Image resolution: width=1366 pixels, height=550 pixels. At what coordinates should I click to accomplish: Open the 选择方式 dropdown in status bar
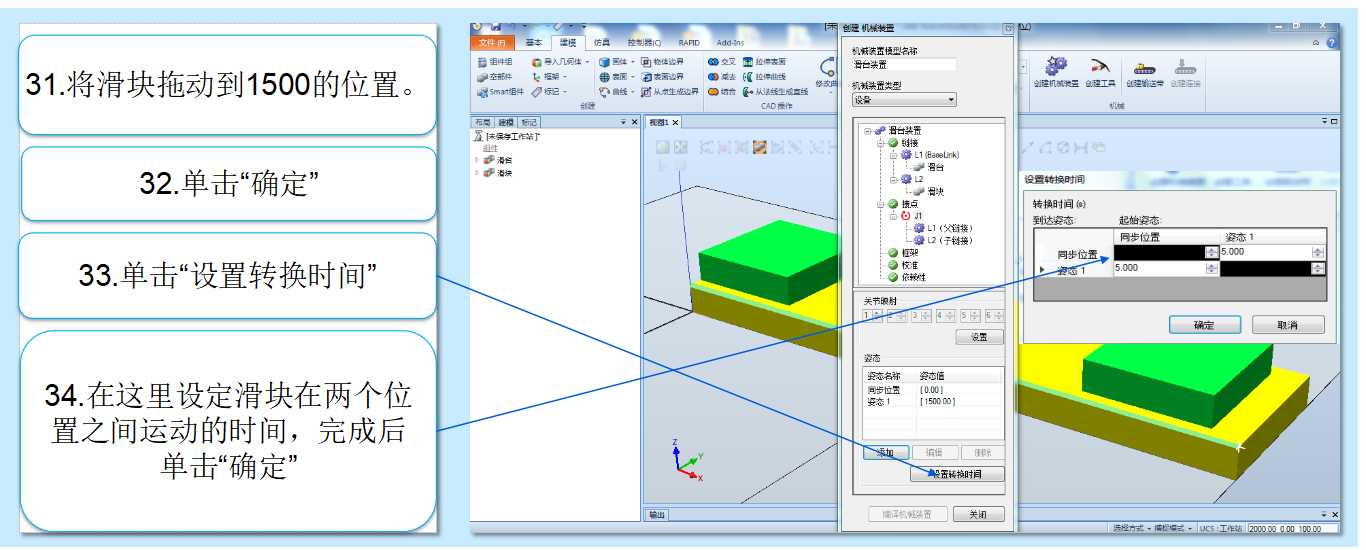1131,528
